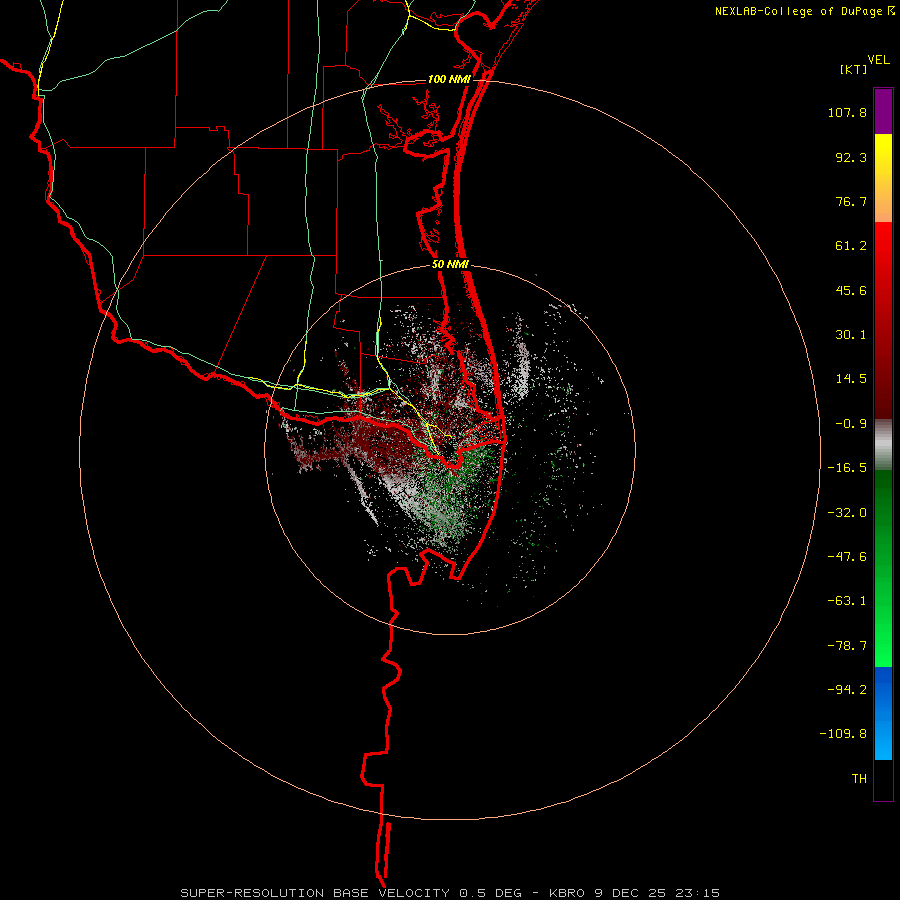900x900 pixels.
Task: Click the [KT] units label
Action: (x=854, y=69)
